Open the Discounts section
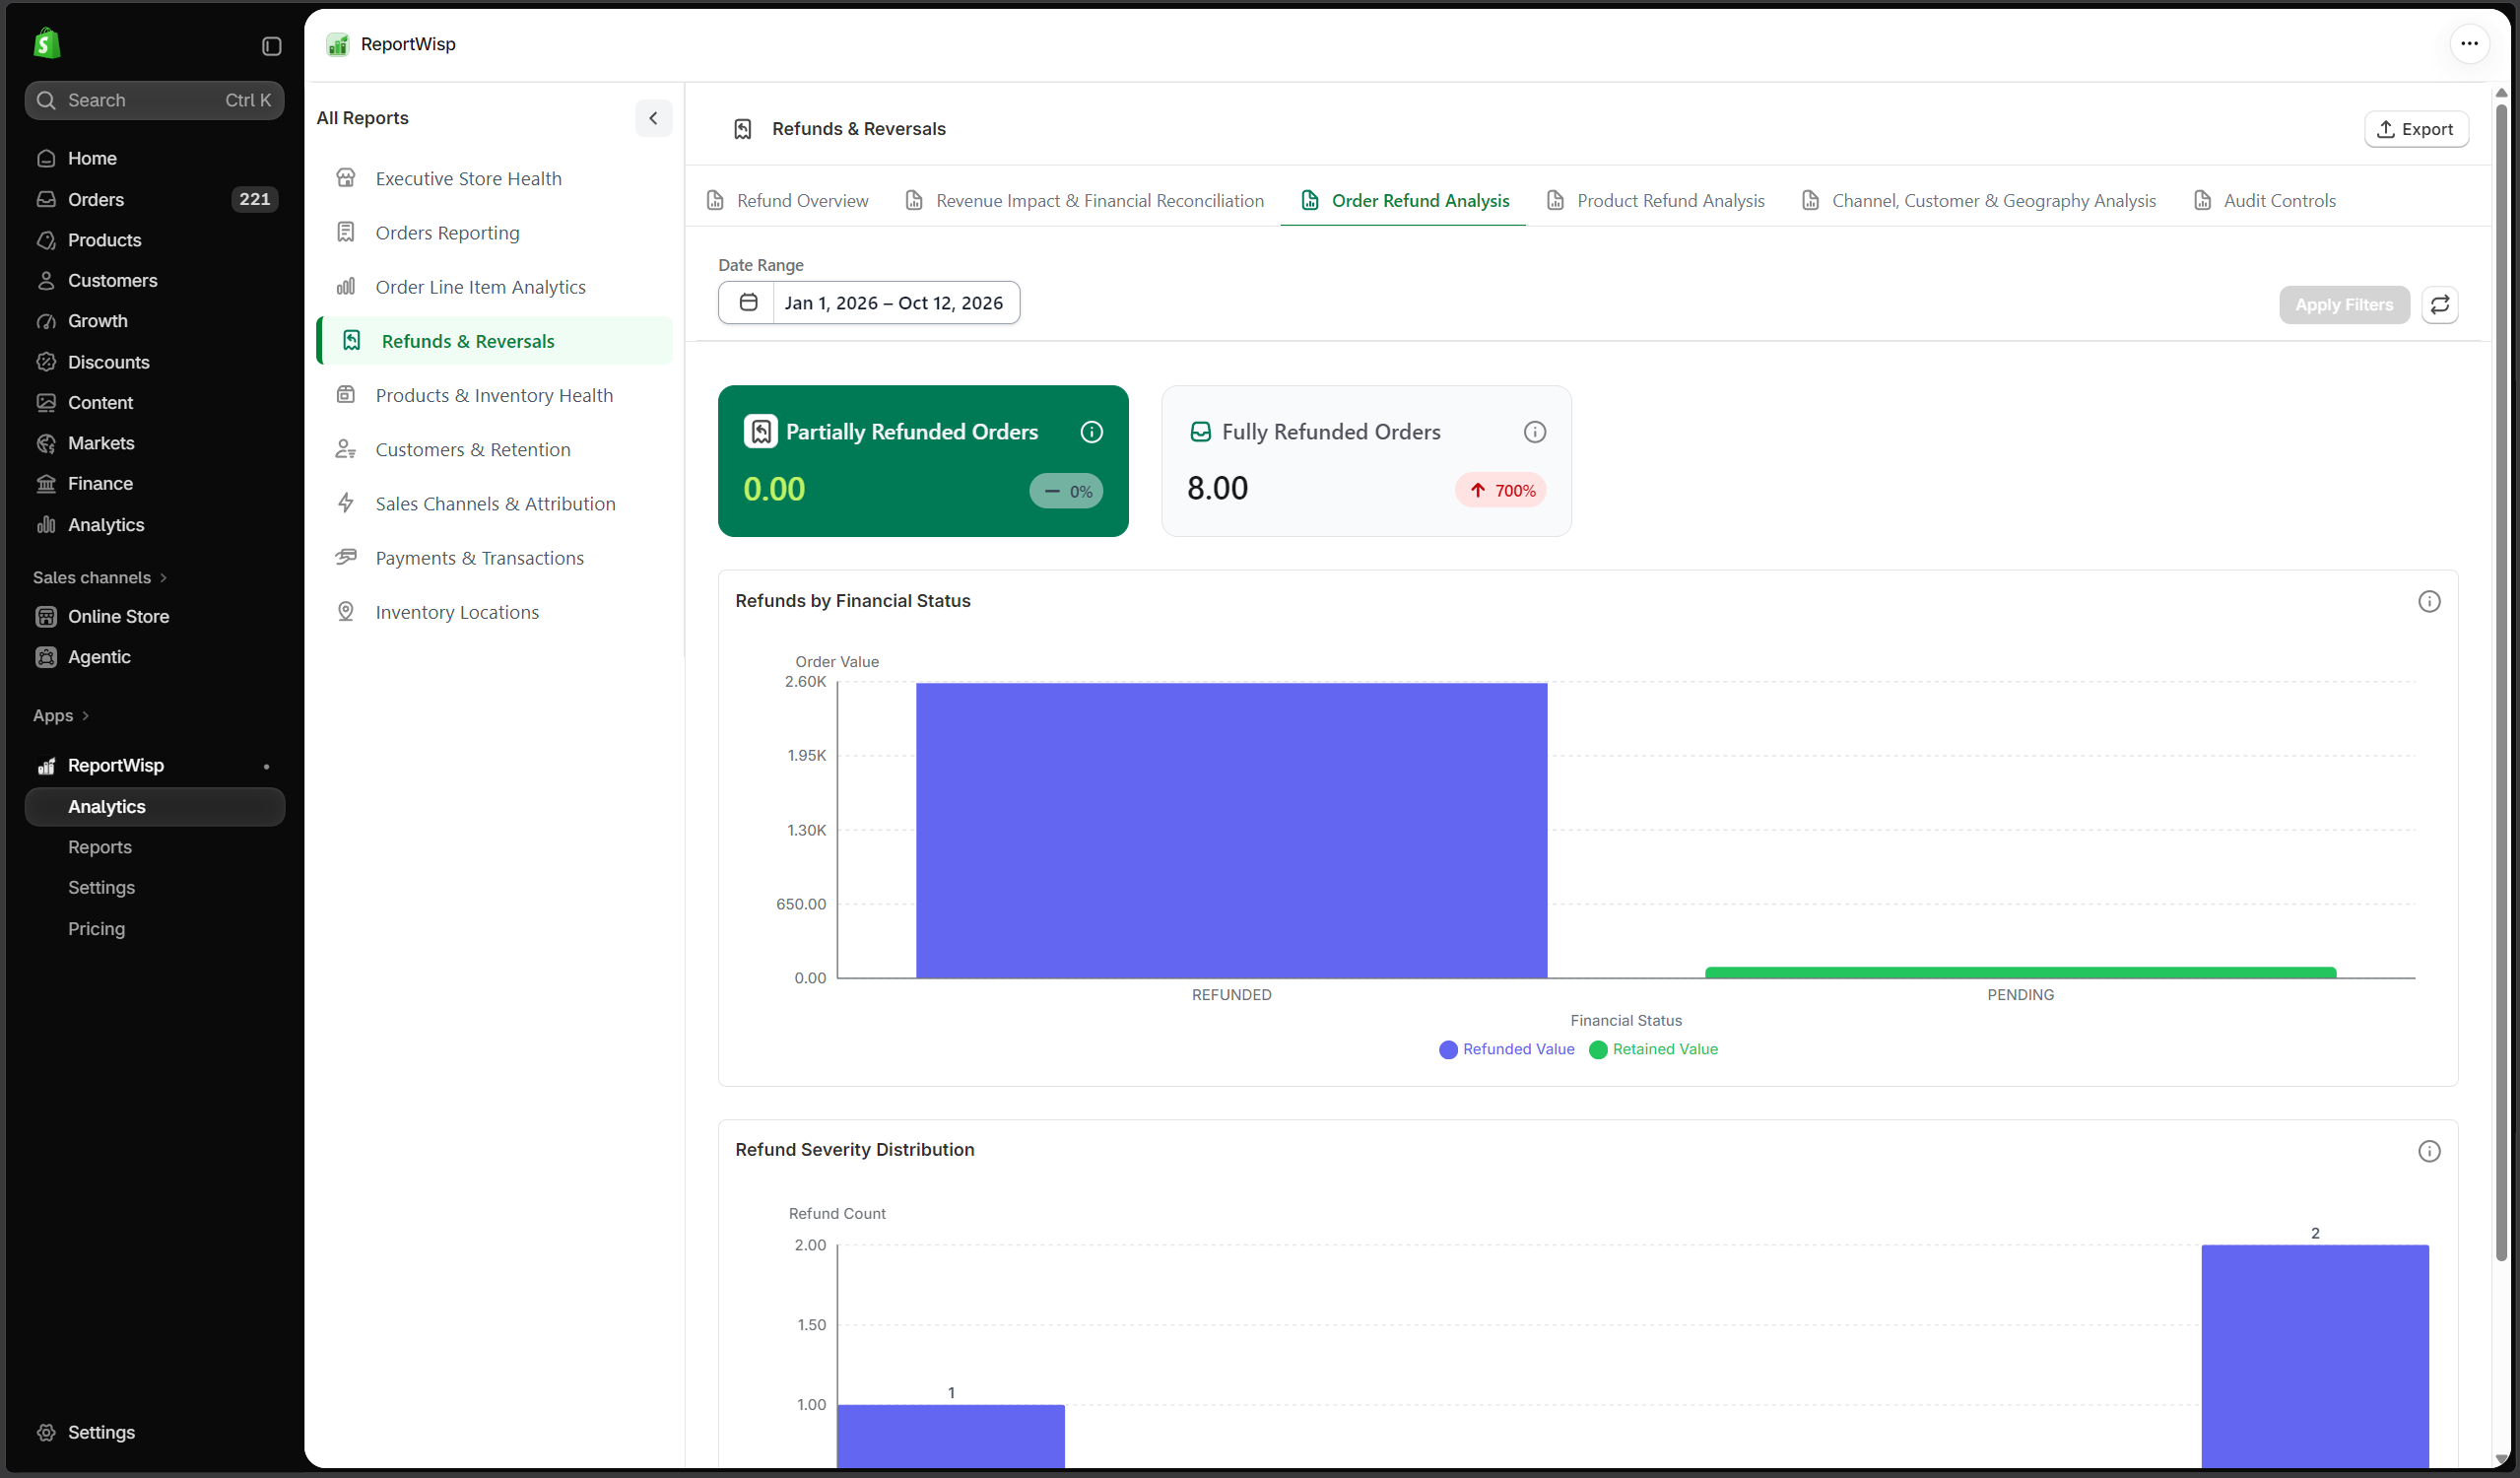Screen dimensions: 2520x1478 (155, 362)
